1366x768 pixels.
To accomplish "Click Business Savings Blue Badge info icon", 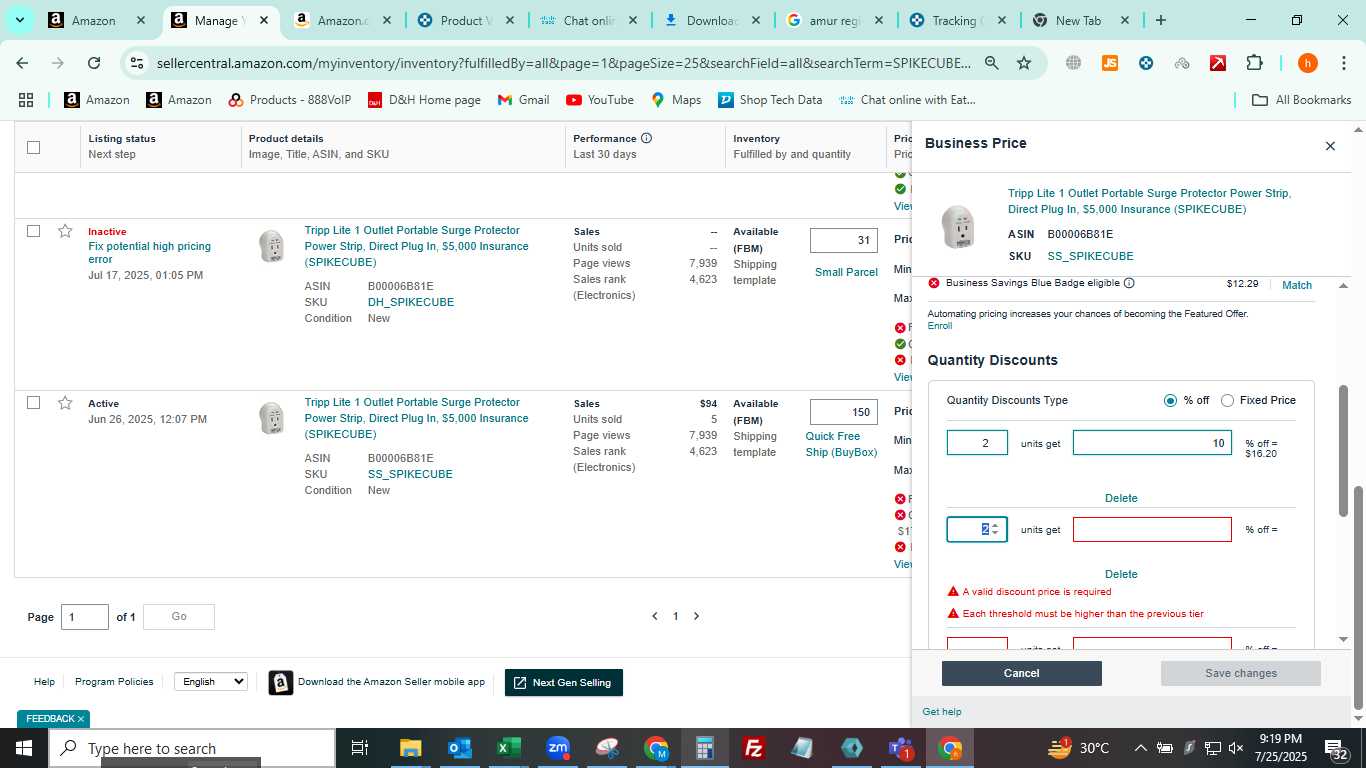I will click(x=1129, y=283).
